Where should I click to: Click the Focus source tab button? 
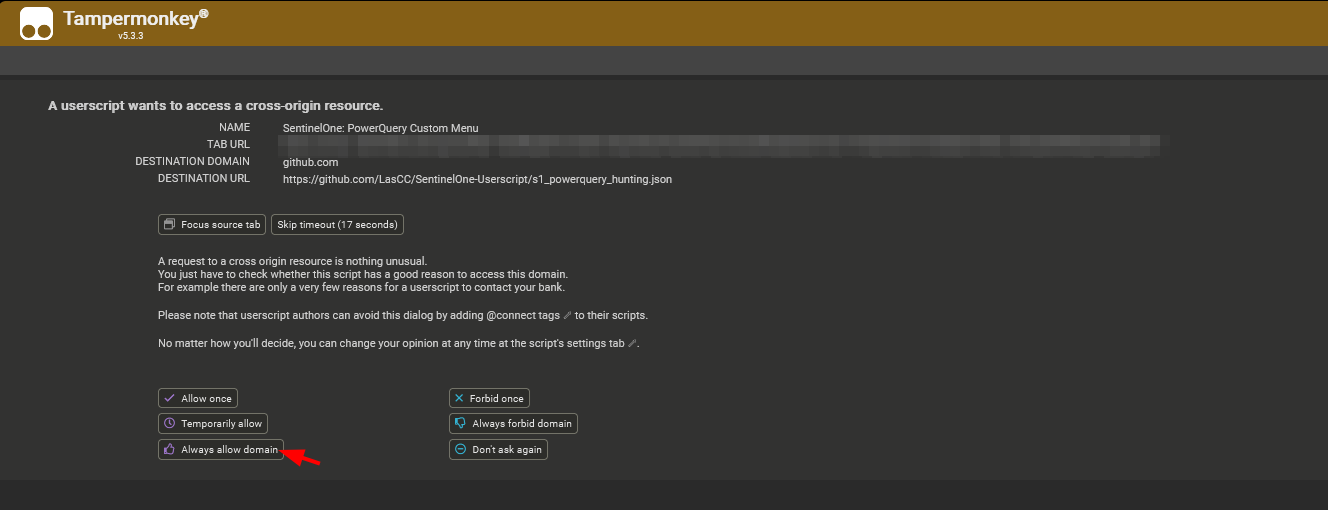(212, 225)
